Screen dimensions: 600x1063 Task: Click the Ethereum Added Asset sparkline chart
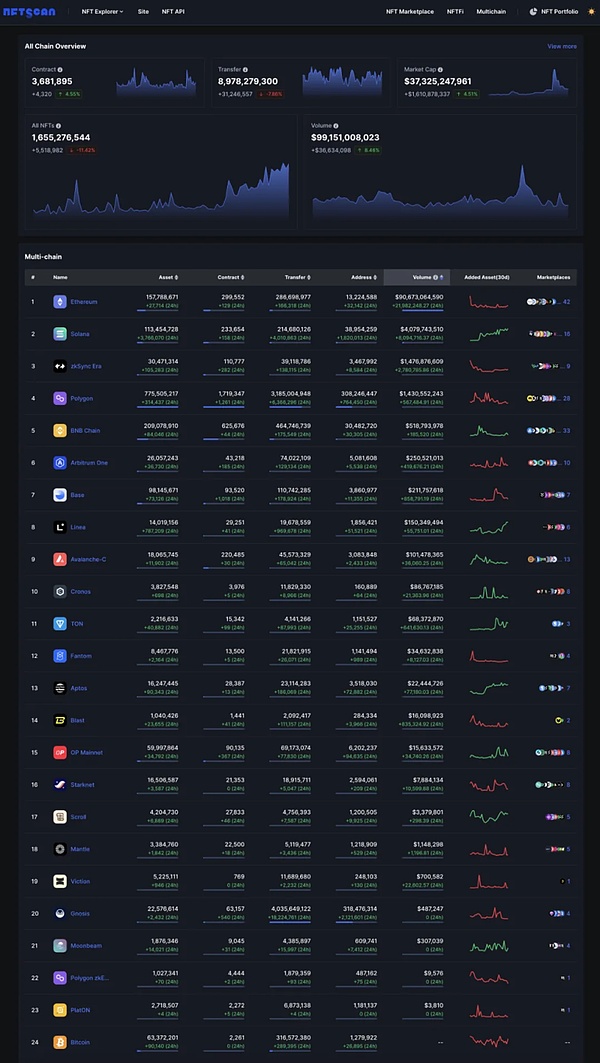tap(489, 302)
